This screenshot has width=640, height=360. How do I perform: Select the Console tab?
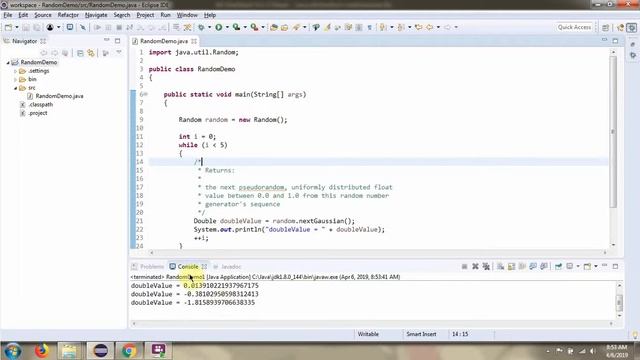click(x=188, y=267)
